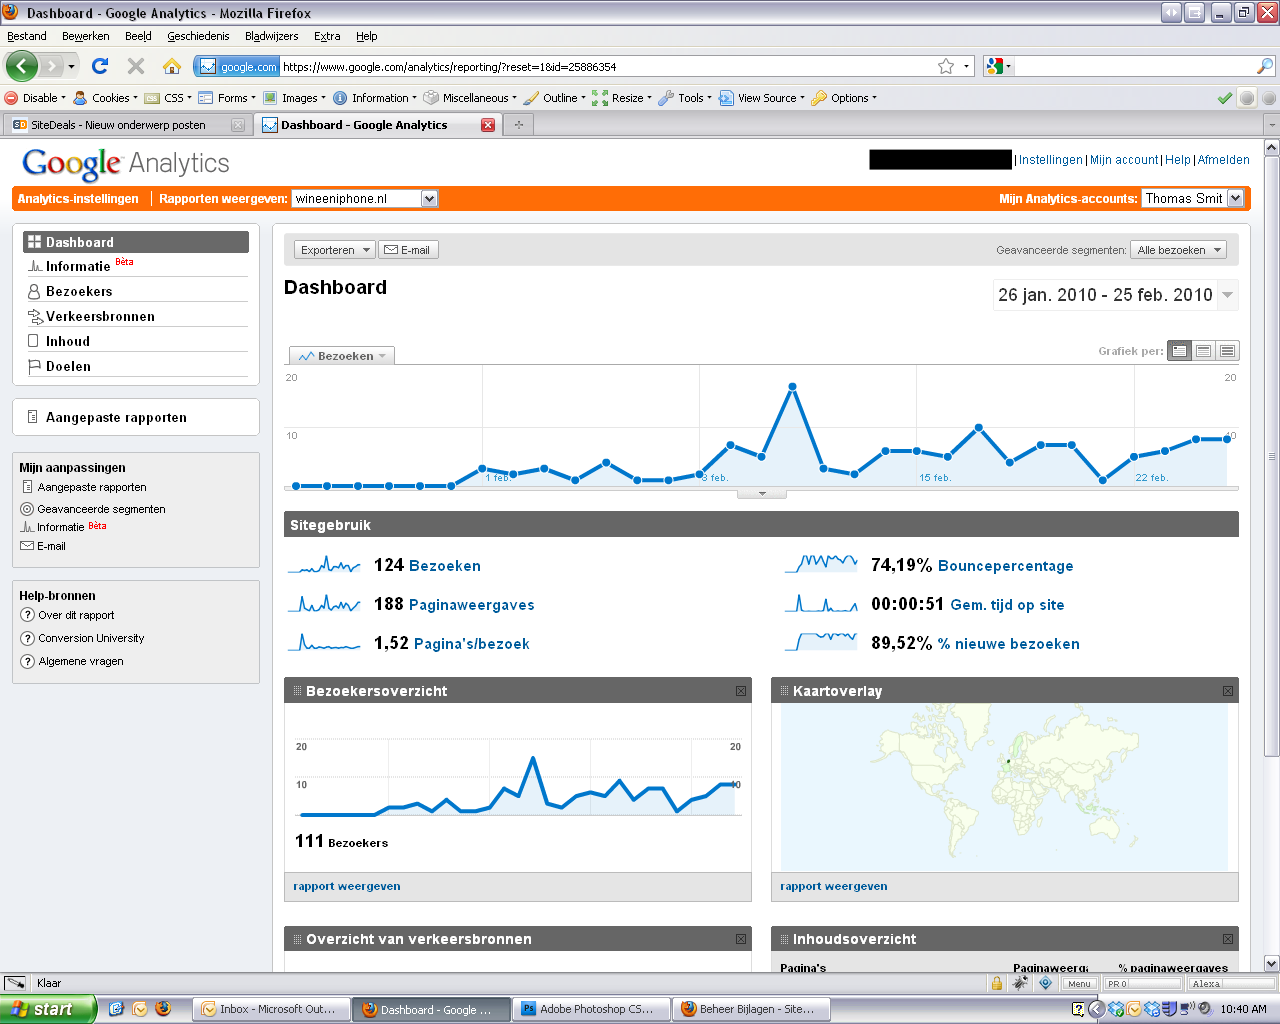Switch to Inbox - Microsoft Outlook taskbar item

[272, 1009]
